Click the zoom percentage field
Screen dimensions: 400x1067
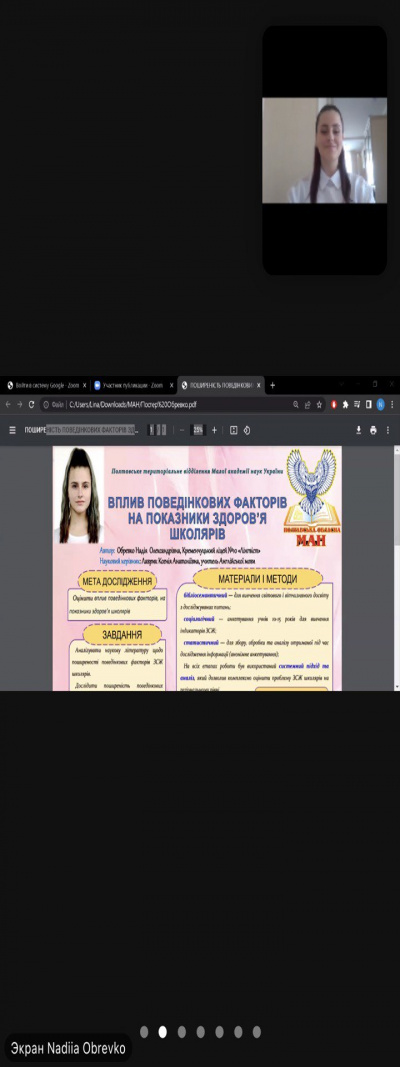point(198,430)
